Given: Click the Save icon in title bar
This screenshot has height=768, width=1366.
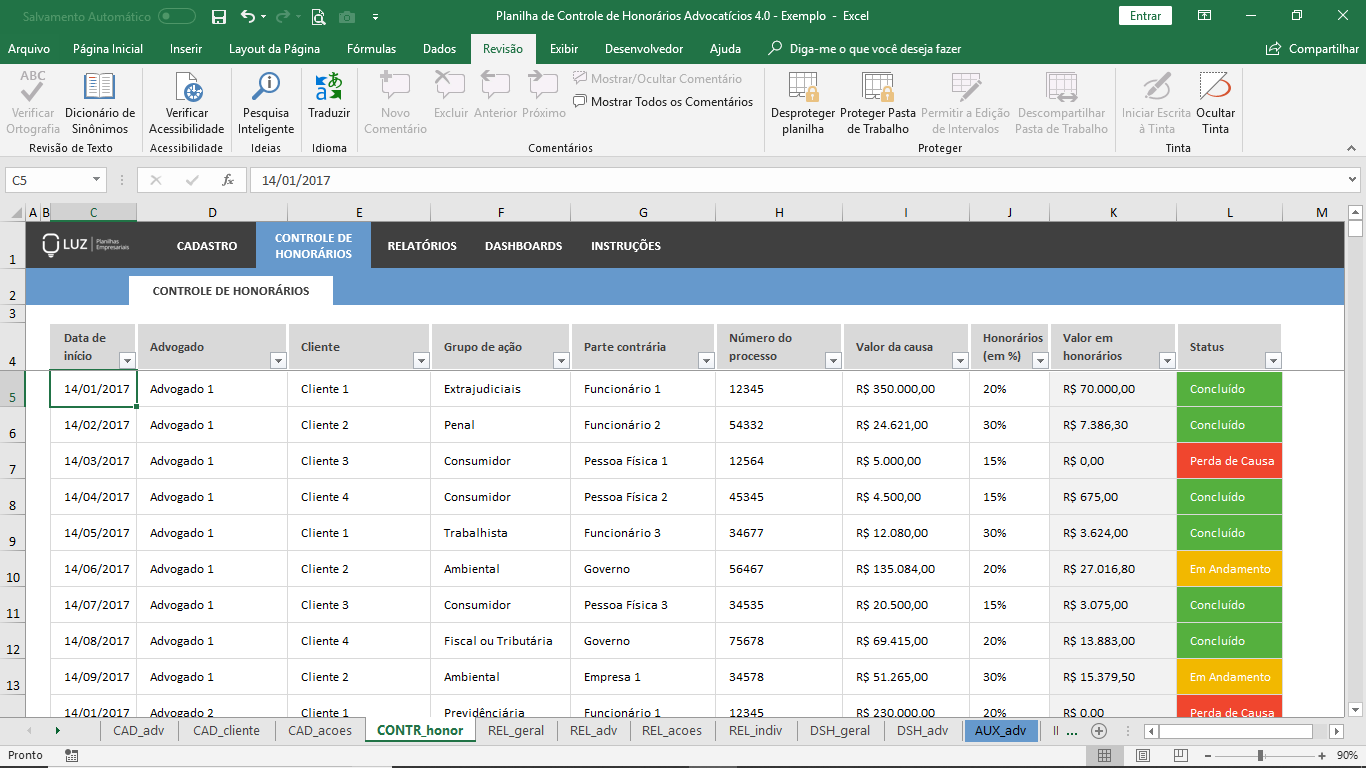Looking at the screenshot, I should (219, 16).
